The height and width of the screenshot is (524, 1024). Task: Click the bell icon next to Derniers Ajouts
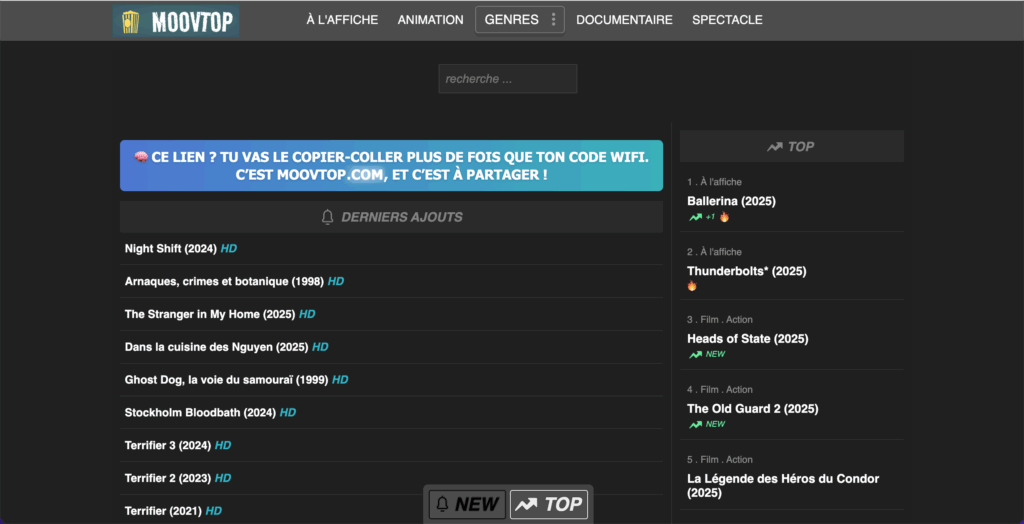[x=328, y=217]
